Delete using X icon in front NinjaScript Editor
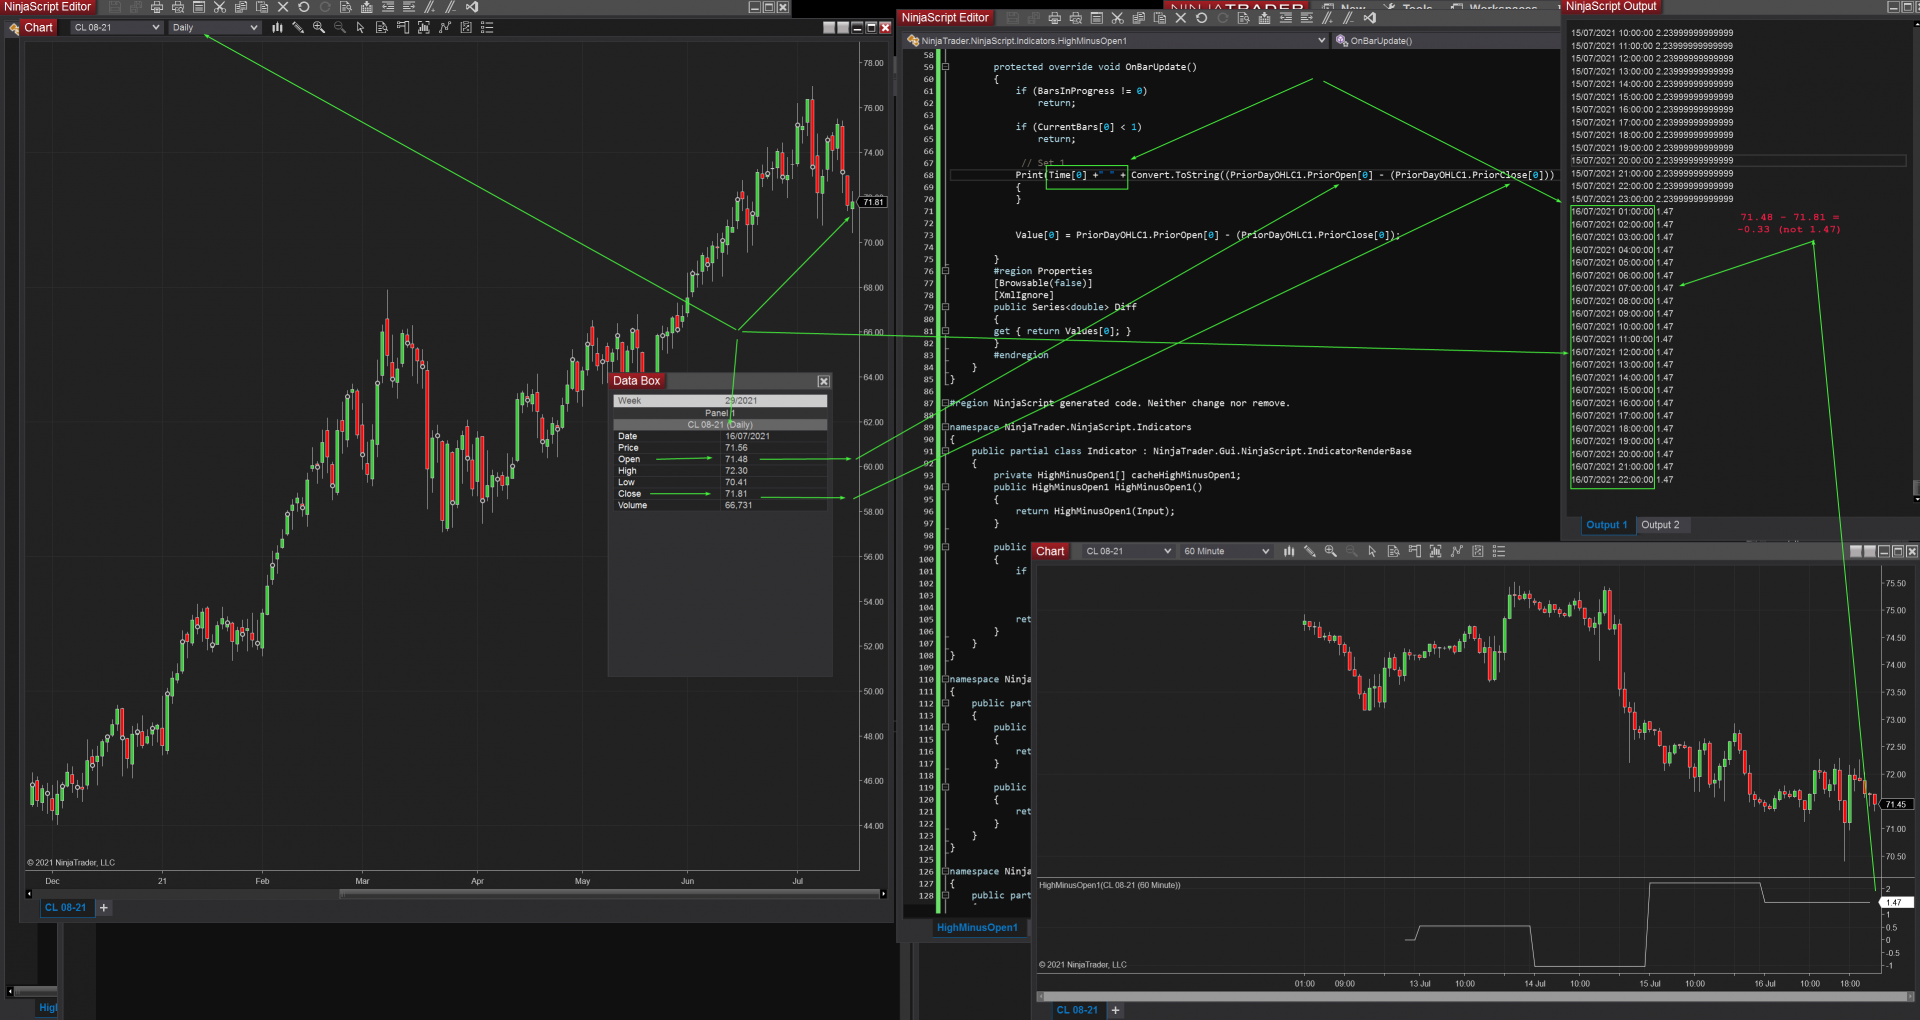1920x1020 pixels. pyautogui.click(x=1181, y=18)
